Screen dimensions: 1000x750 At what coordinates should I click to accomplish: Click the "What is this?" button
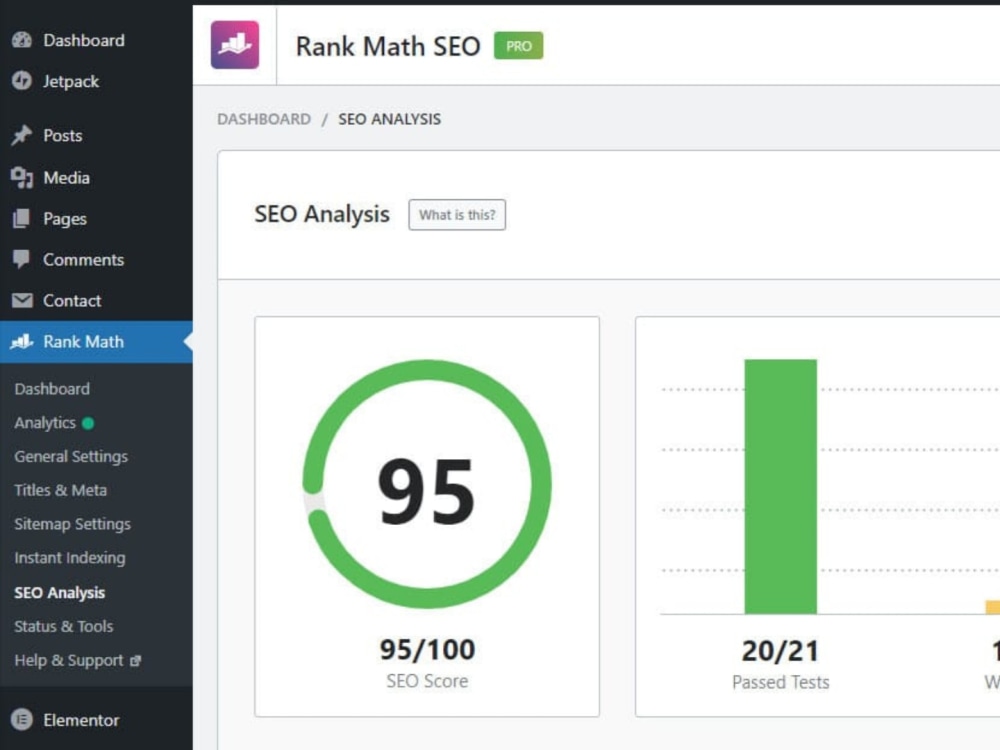[x=457, y=215]
